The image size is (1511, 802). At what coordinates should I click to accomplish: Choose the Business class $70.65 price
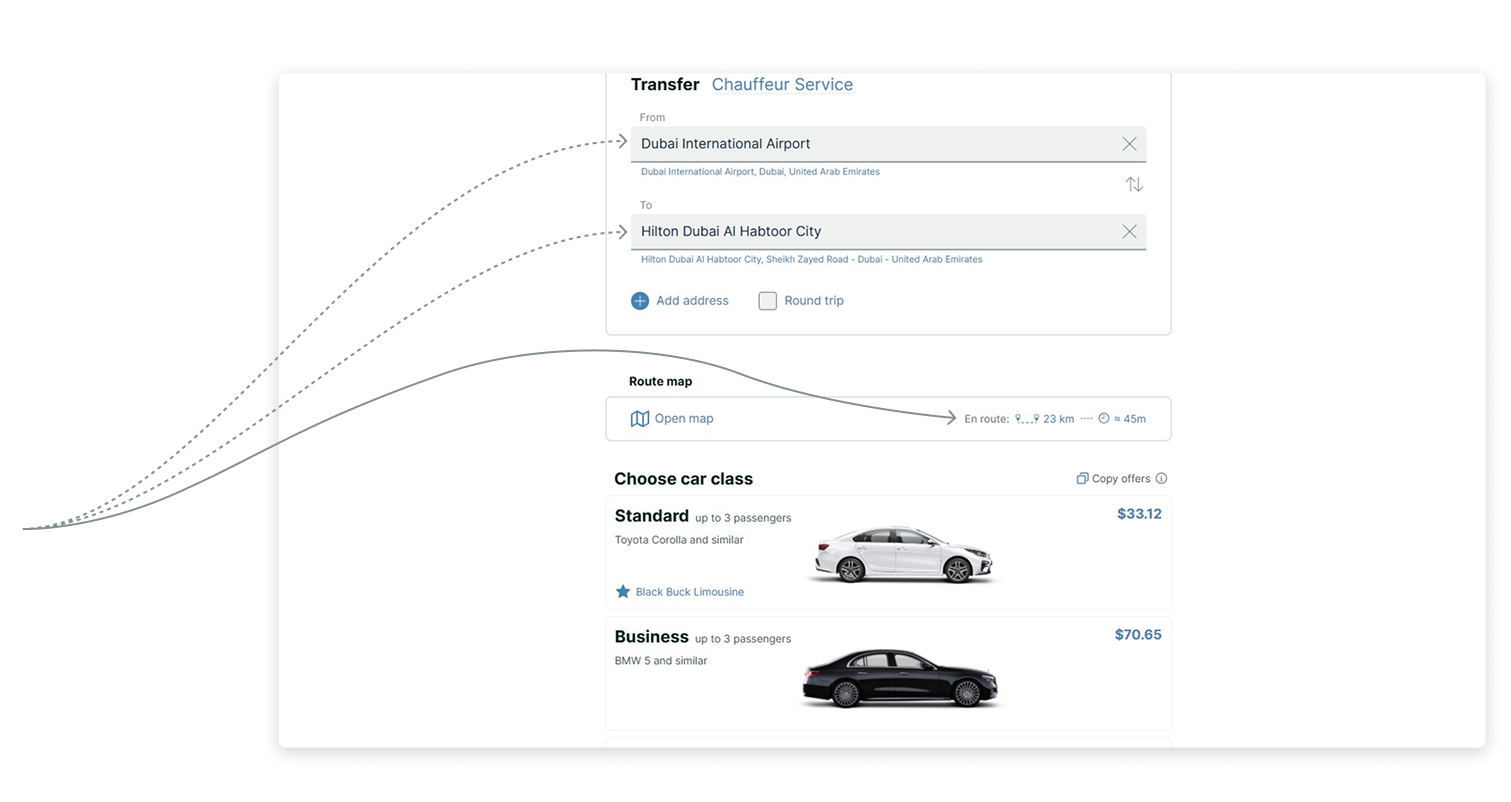(1138, 635)
